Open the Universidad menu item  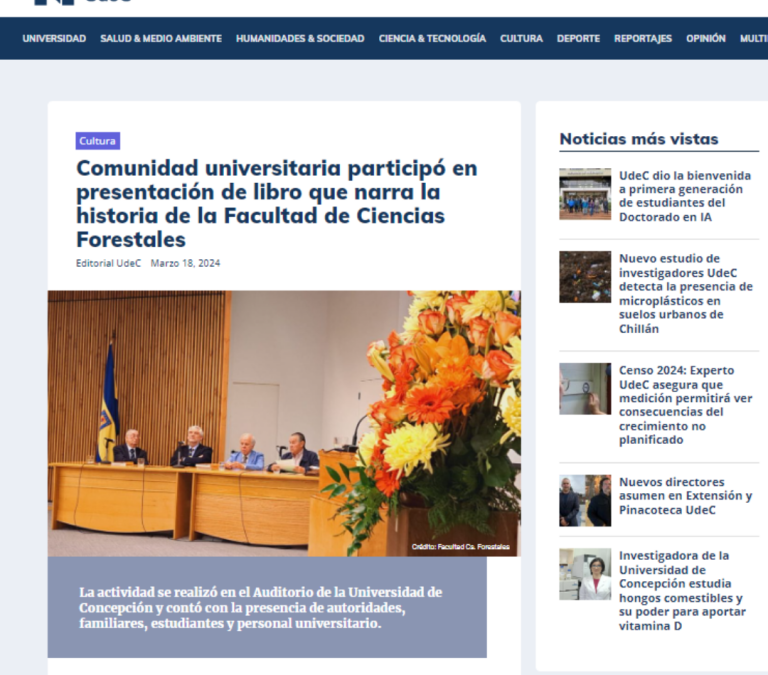[x=54, y=39]
